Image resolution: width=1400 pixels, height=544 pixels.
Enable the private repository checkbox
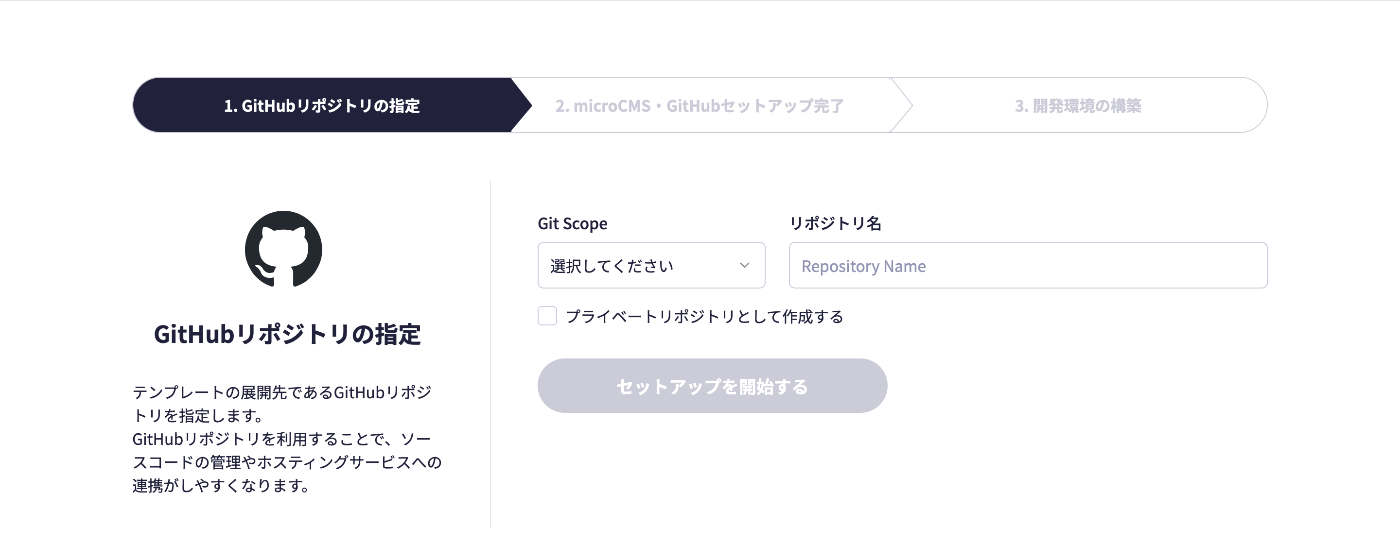point(547,316)
